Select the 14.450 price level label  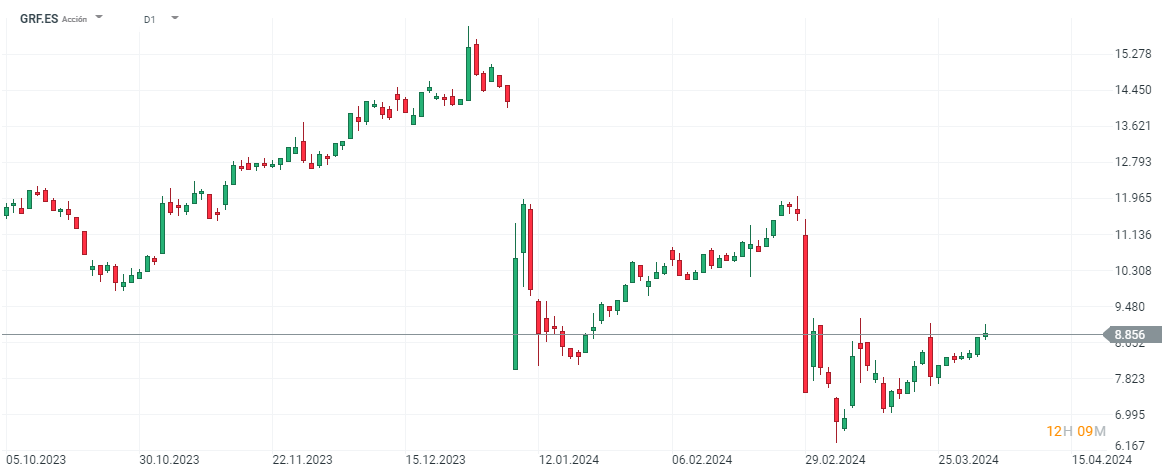[1135, 90]
